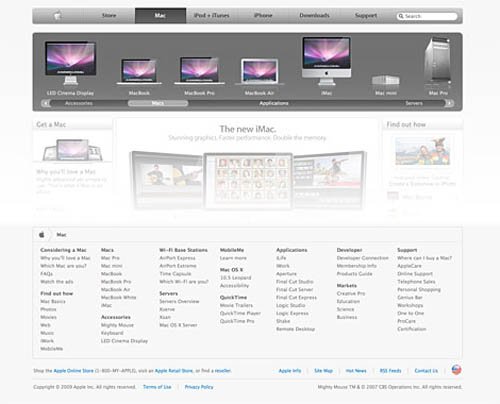Image resolution: width=500 pixels, height=404 pixels.
Task: Choose the Mac mini product icon
Action: pyautogui.click(x=386, y=80)
